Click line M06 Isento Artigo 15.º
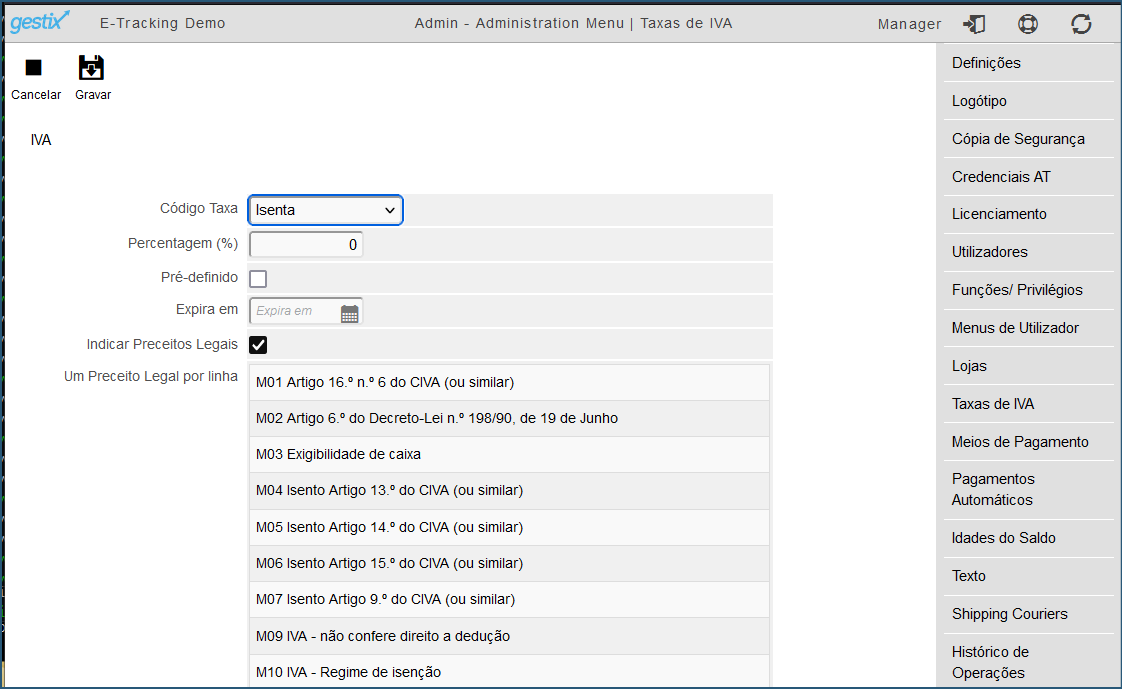 [509, 563]
